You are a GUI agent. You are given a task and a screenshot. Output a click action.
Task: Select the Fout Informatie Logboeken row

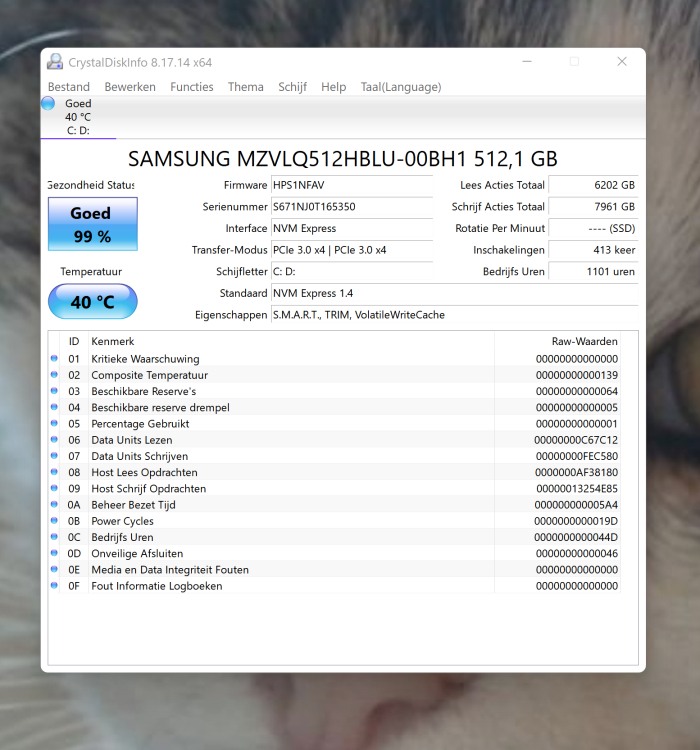point(334,586)
